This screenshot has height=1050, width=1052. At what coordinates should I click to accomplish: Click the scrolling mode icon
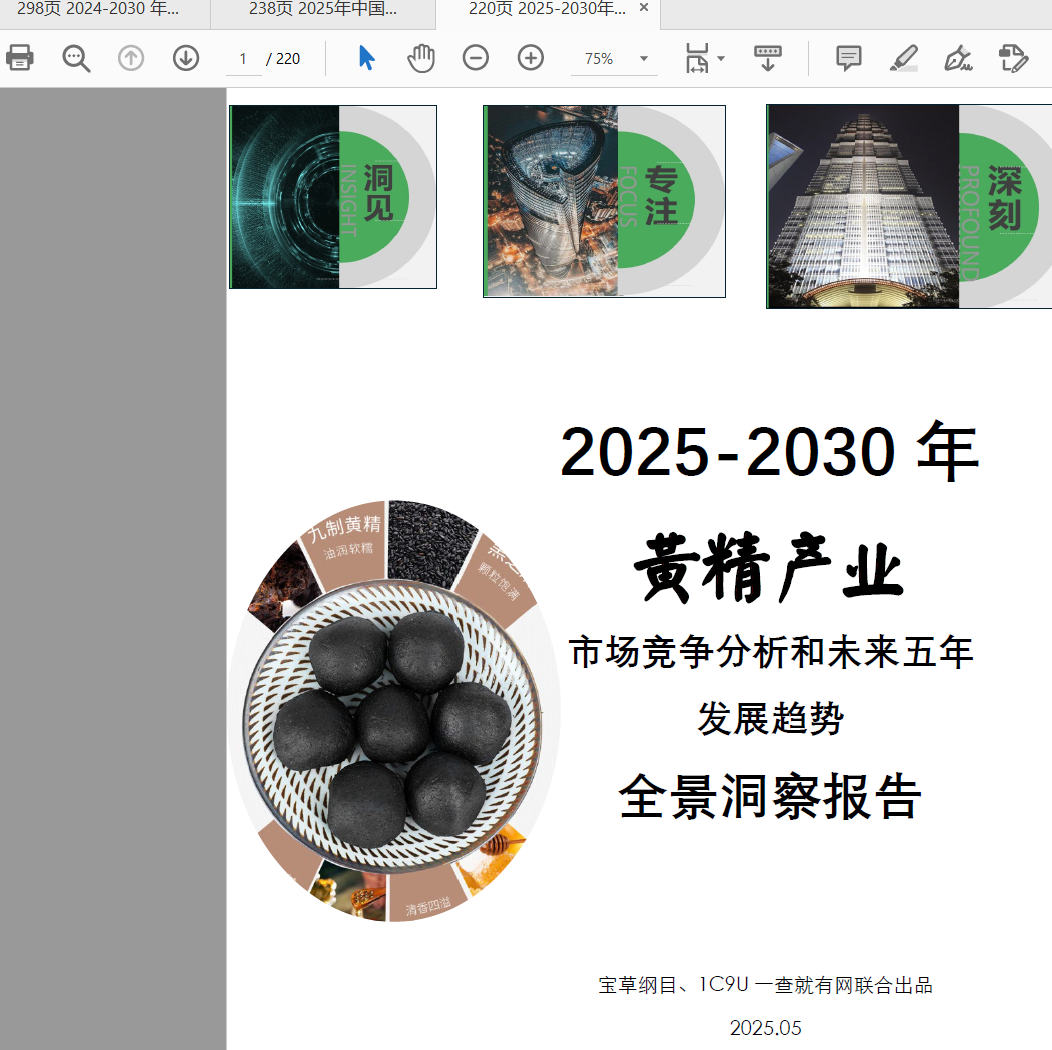pyautogui.click(x=768, y=58)
